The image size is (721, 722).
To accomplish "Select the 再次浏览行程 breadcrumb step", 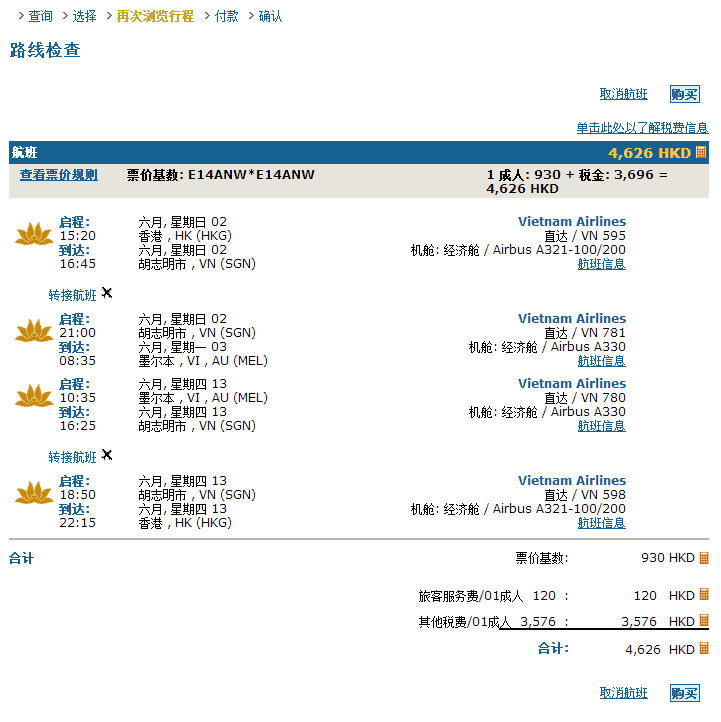I will tap(154, 16).
